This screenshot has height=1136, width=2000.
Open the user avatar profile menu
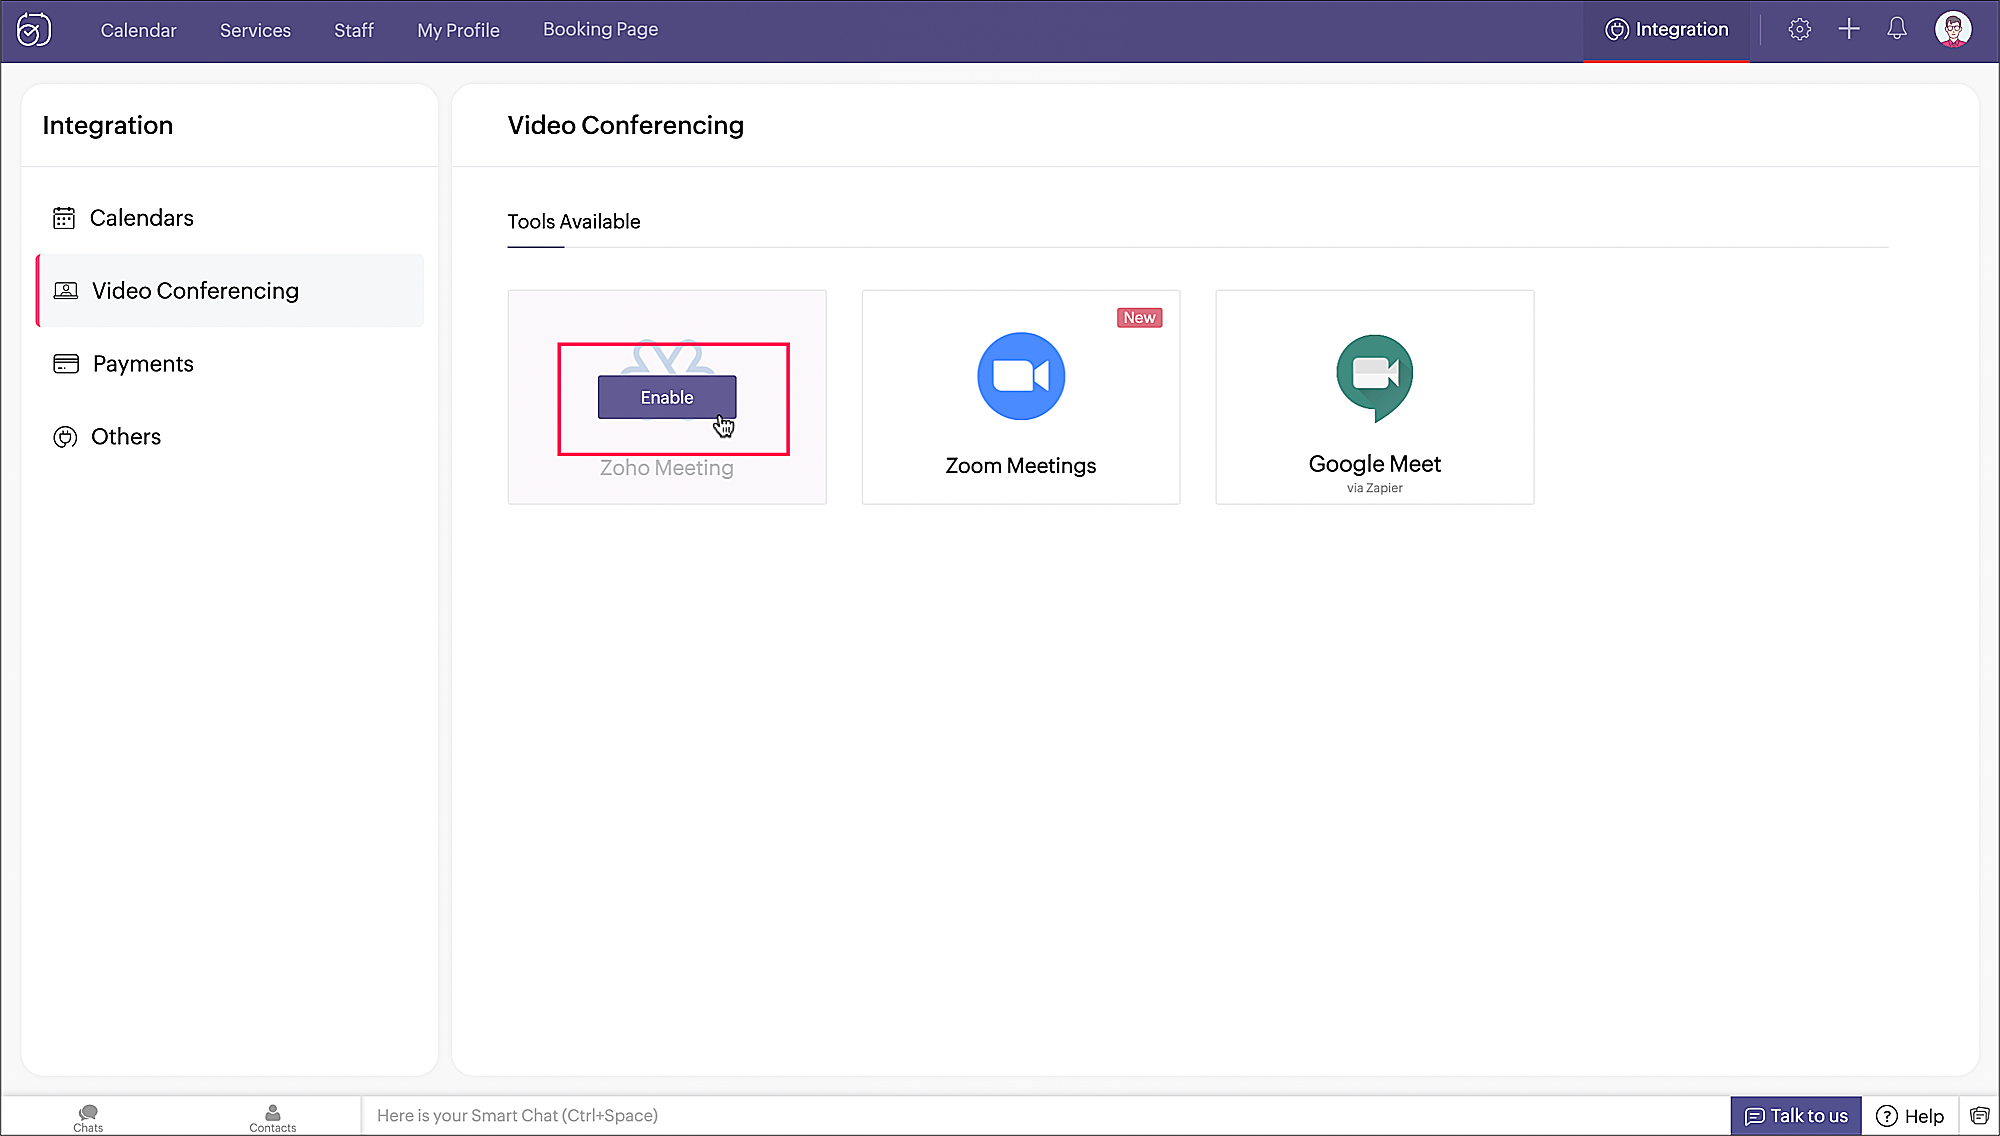tap(1953, 29)
